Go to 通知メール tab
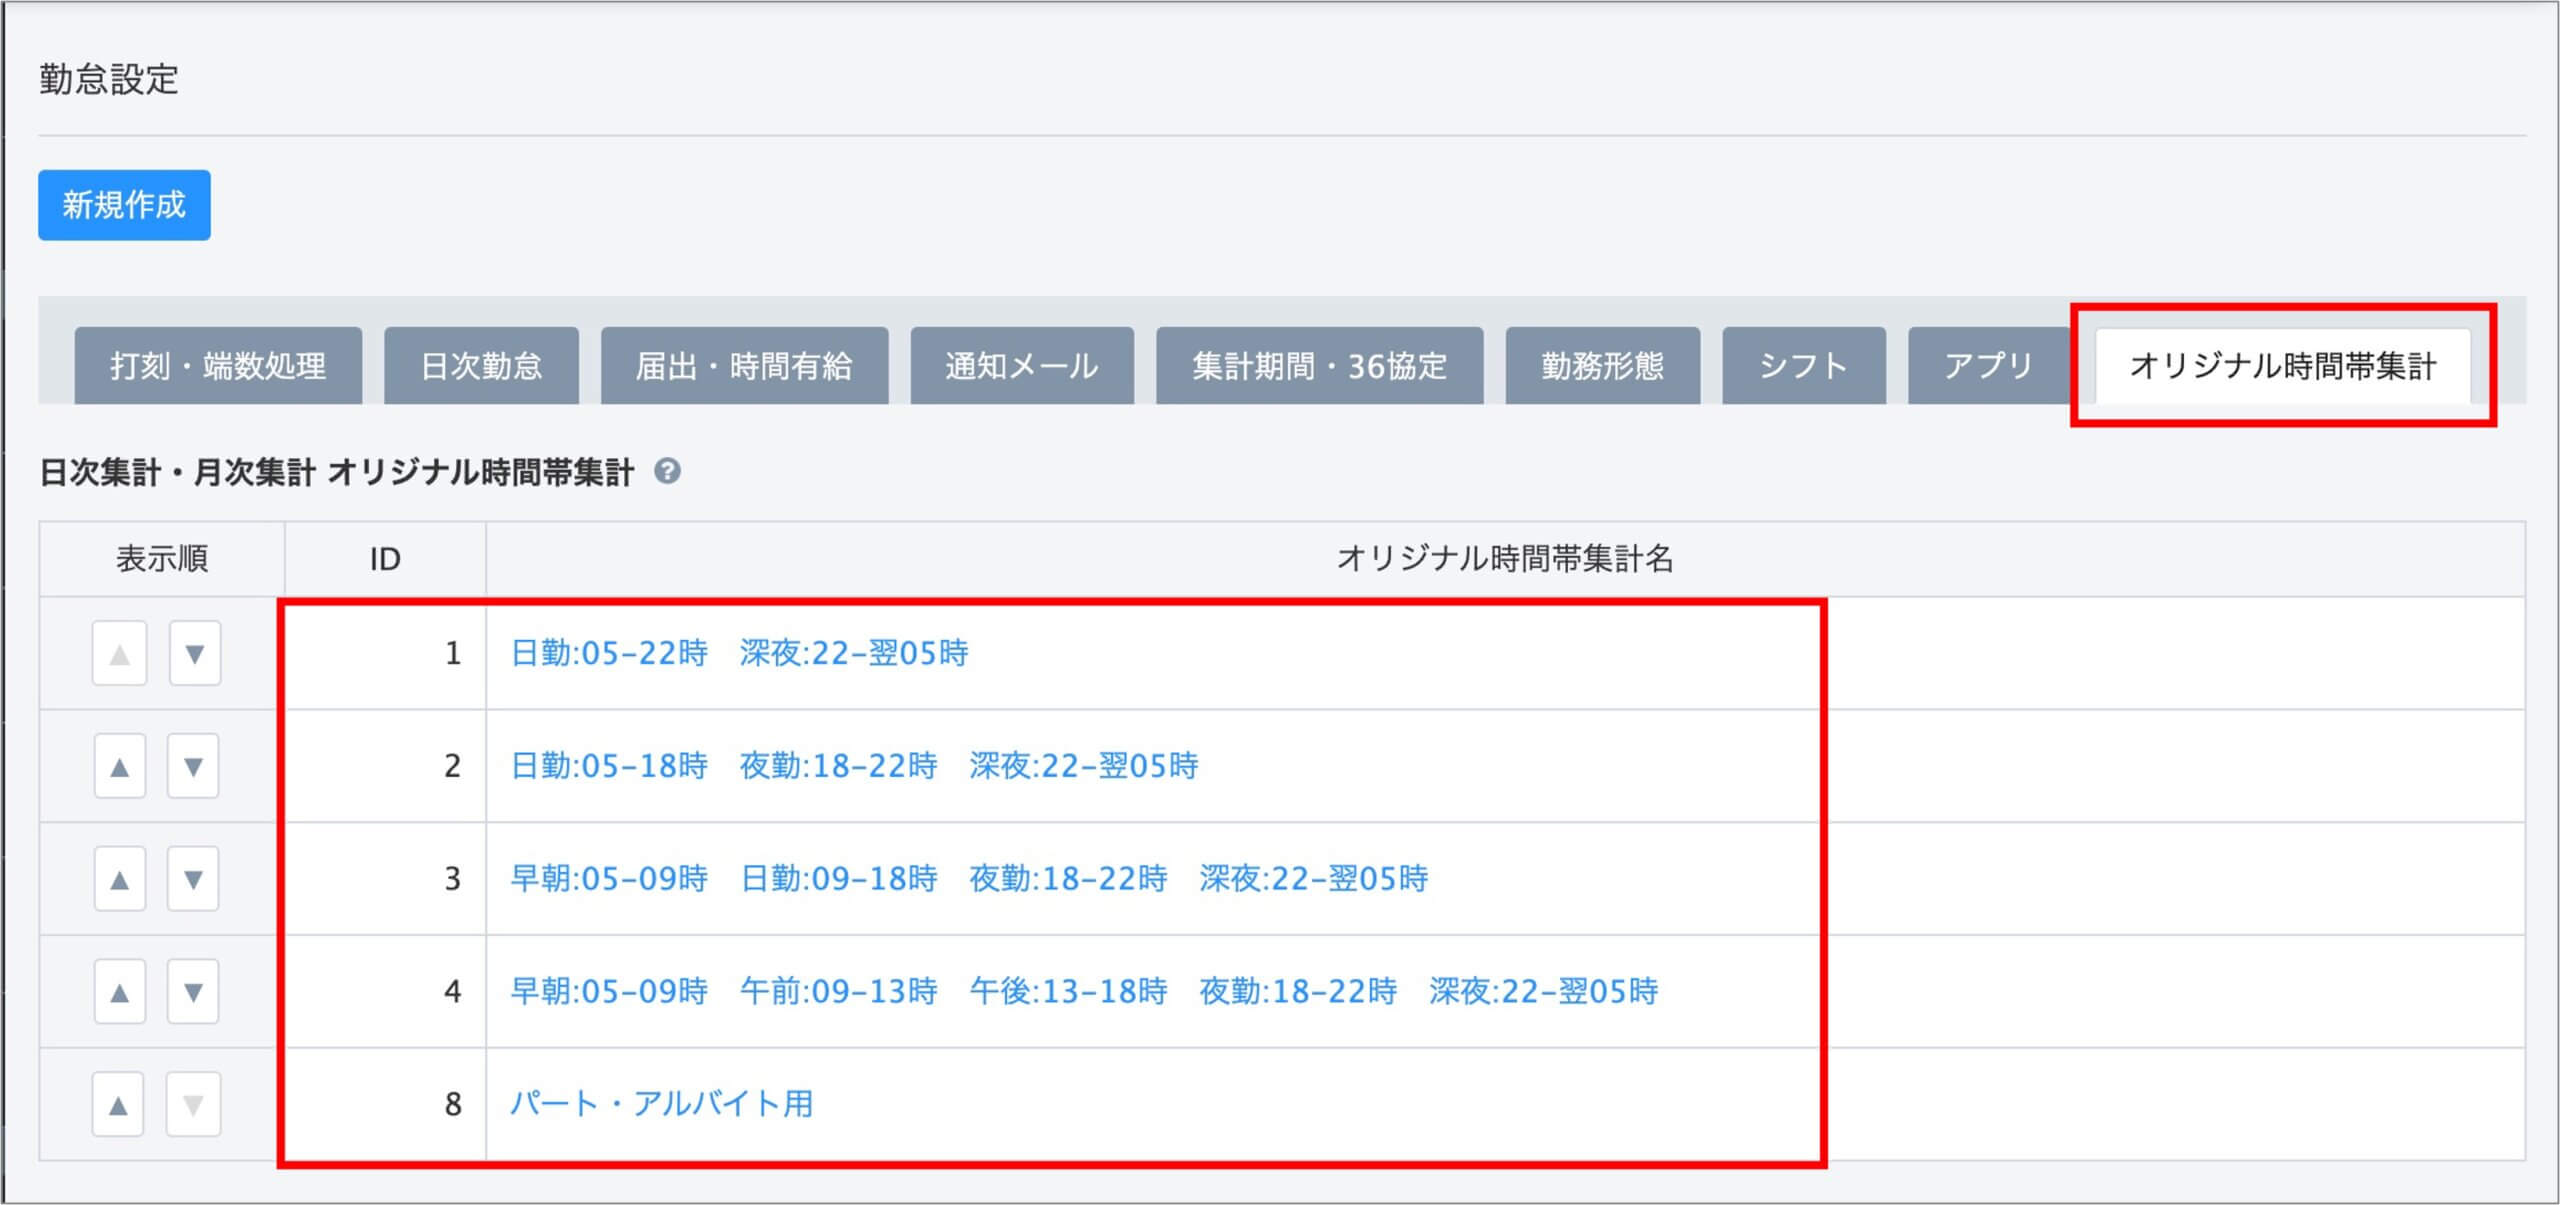 (x=1021, y=366)
